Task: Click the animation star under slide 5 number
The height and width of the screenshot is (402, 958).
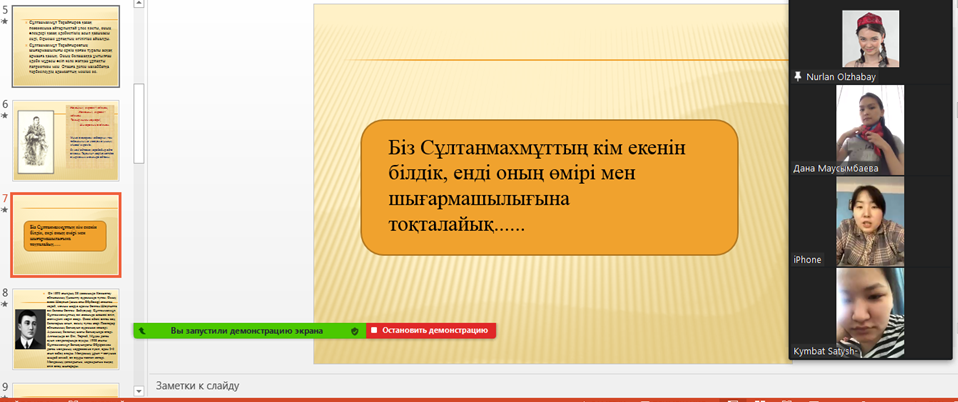Action: [5, 21]
